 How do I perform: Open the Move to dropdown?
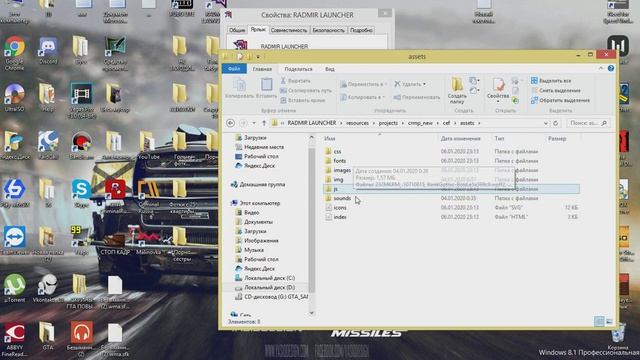point(364,84)
